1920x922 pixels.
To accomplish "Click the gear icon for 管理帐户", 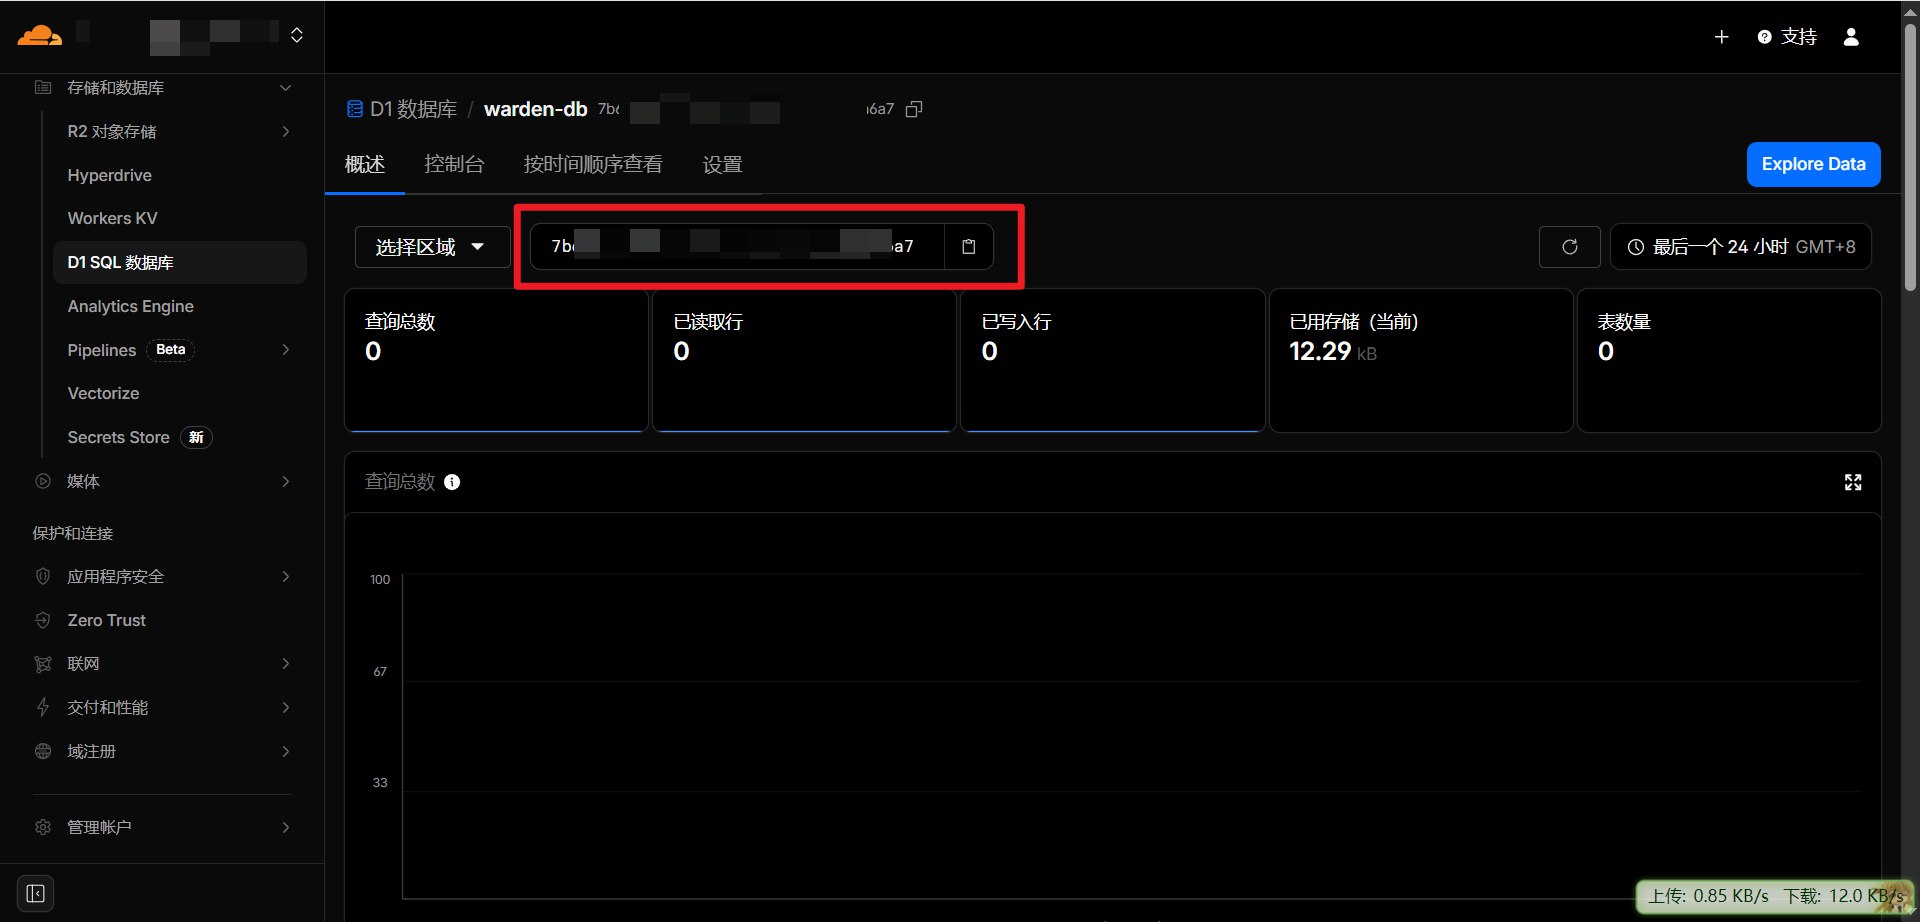I will click(43, 827).
